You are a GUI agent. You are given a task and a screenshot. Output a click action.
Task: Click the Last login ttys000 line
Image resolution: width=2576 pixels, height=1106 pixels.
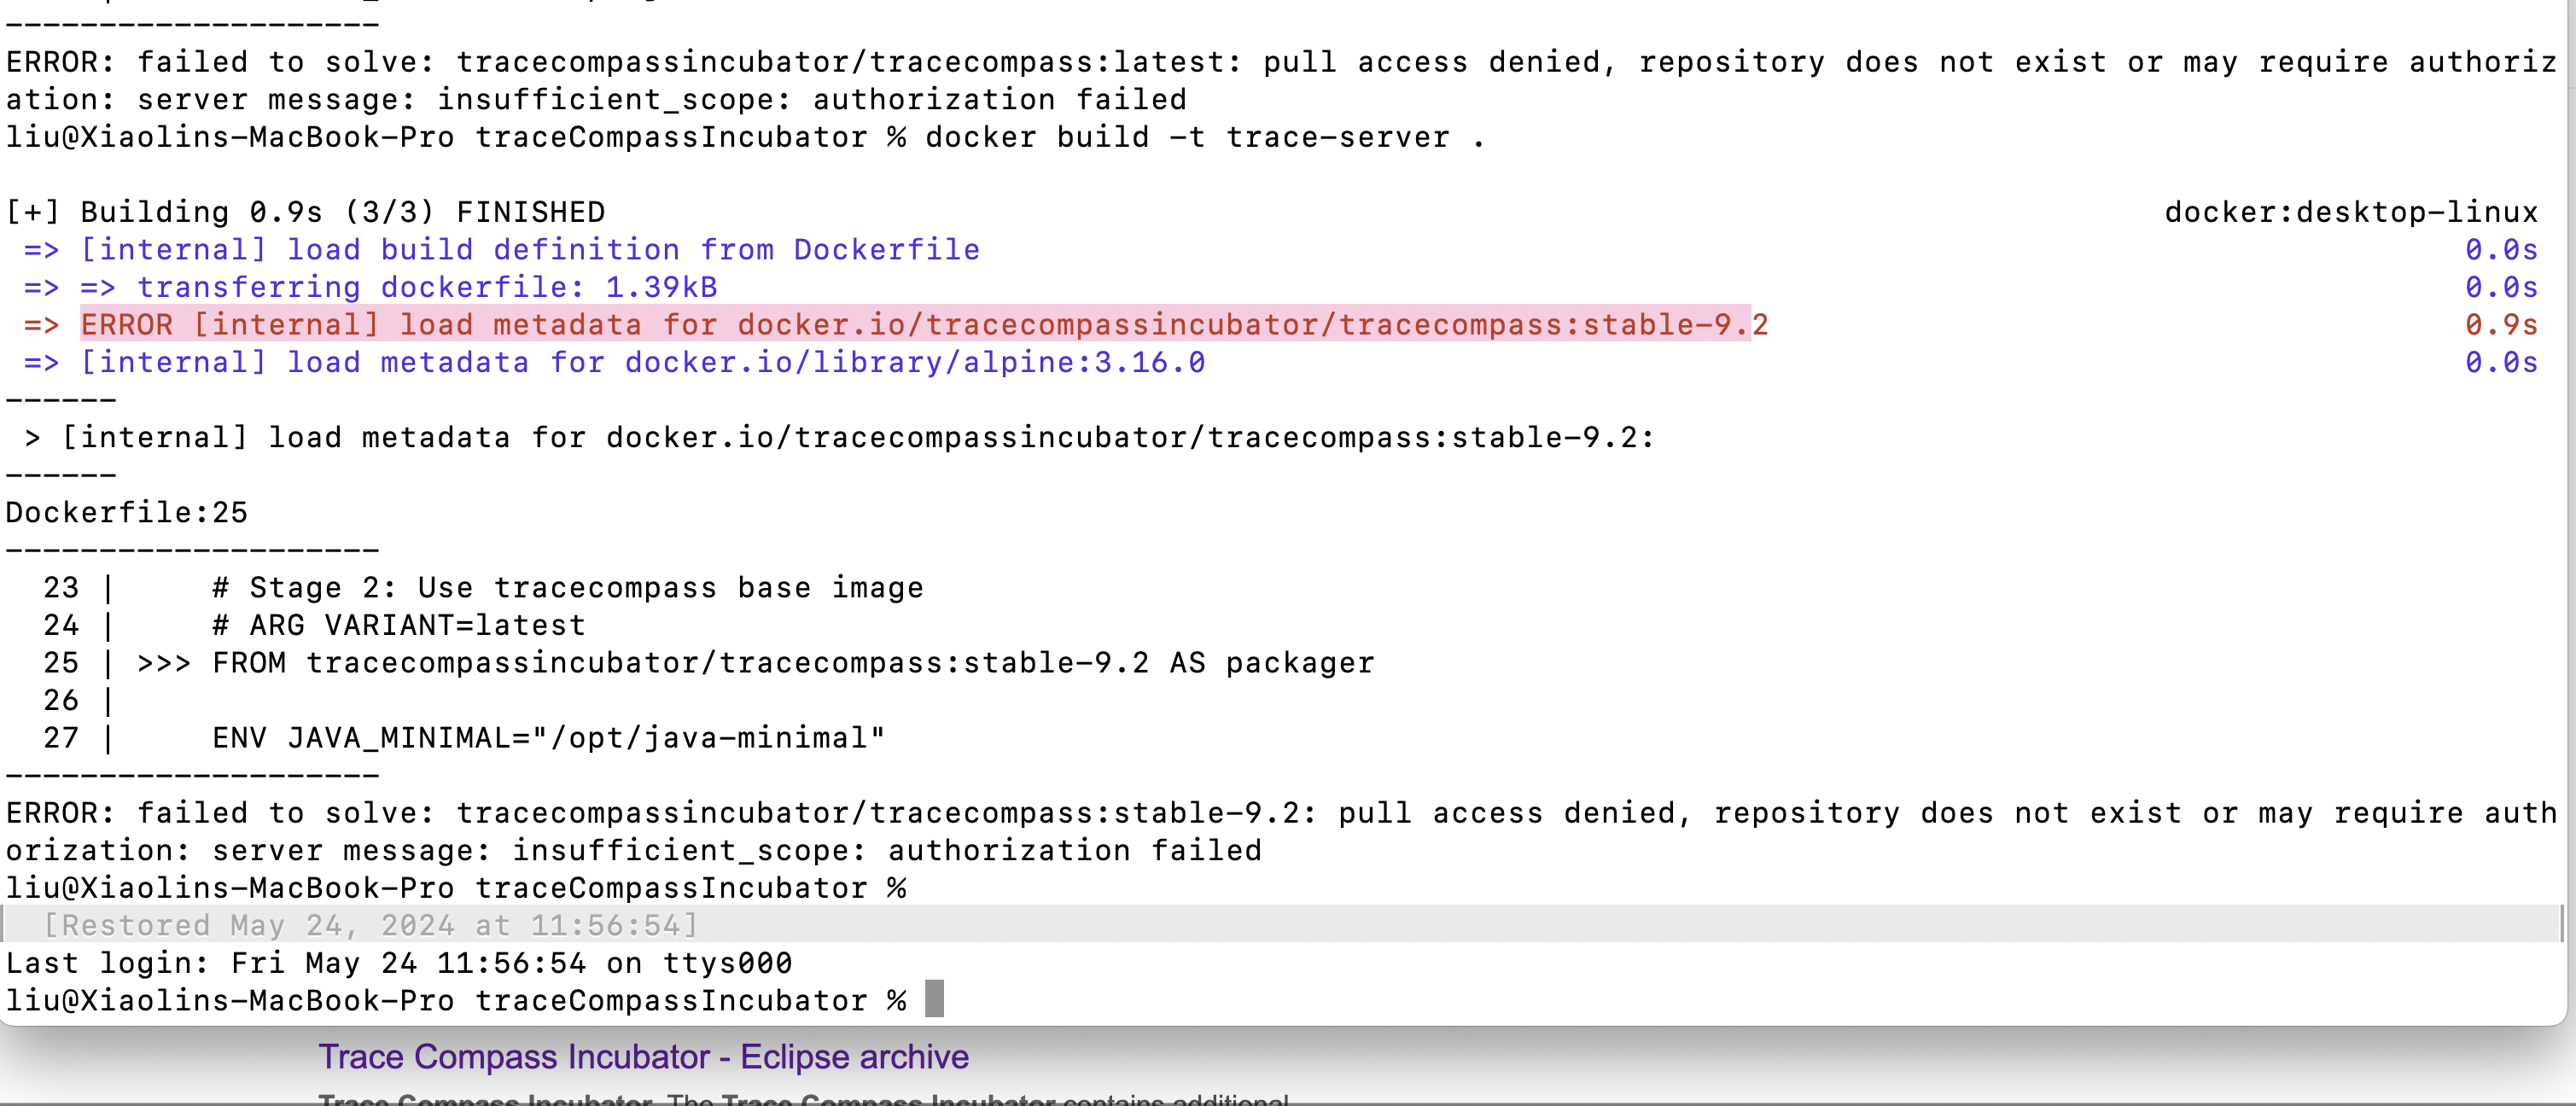(x=398, y=962)
